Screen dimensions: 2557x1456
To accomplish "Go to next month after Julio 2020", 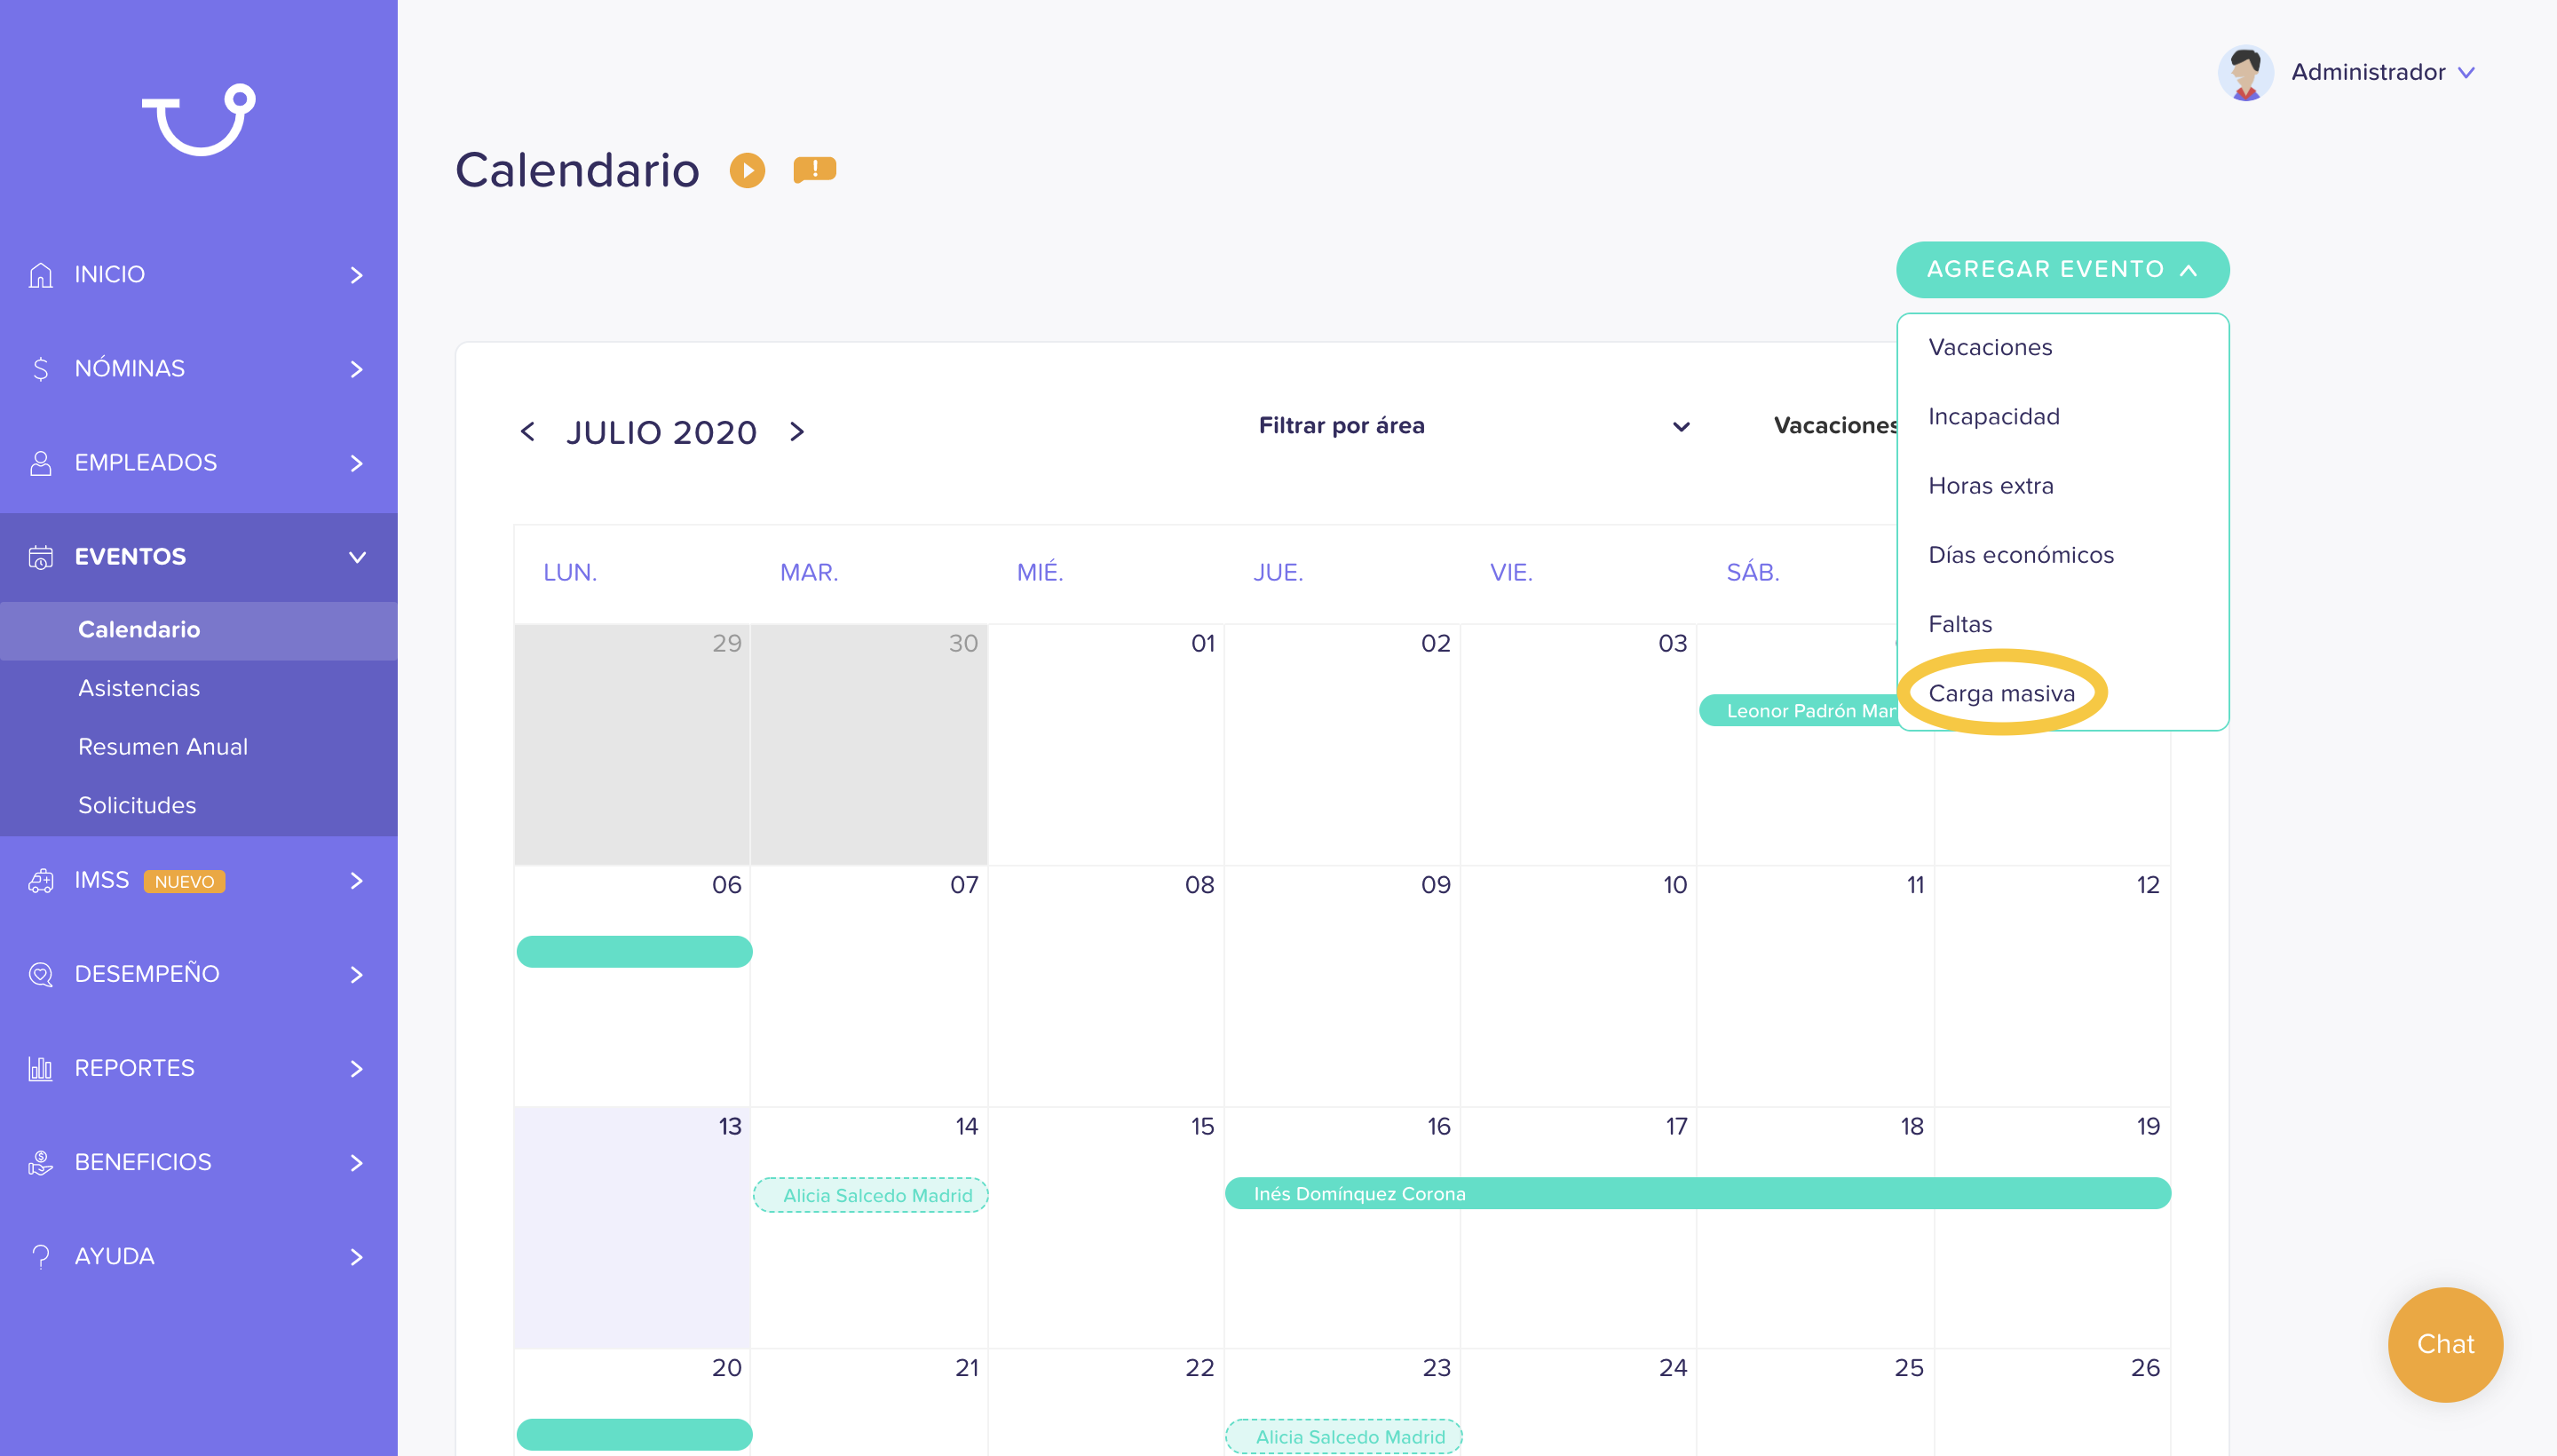I will 797,432.
